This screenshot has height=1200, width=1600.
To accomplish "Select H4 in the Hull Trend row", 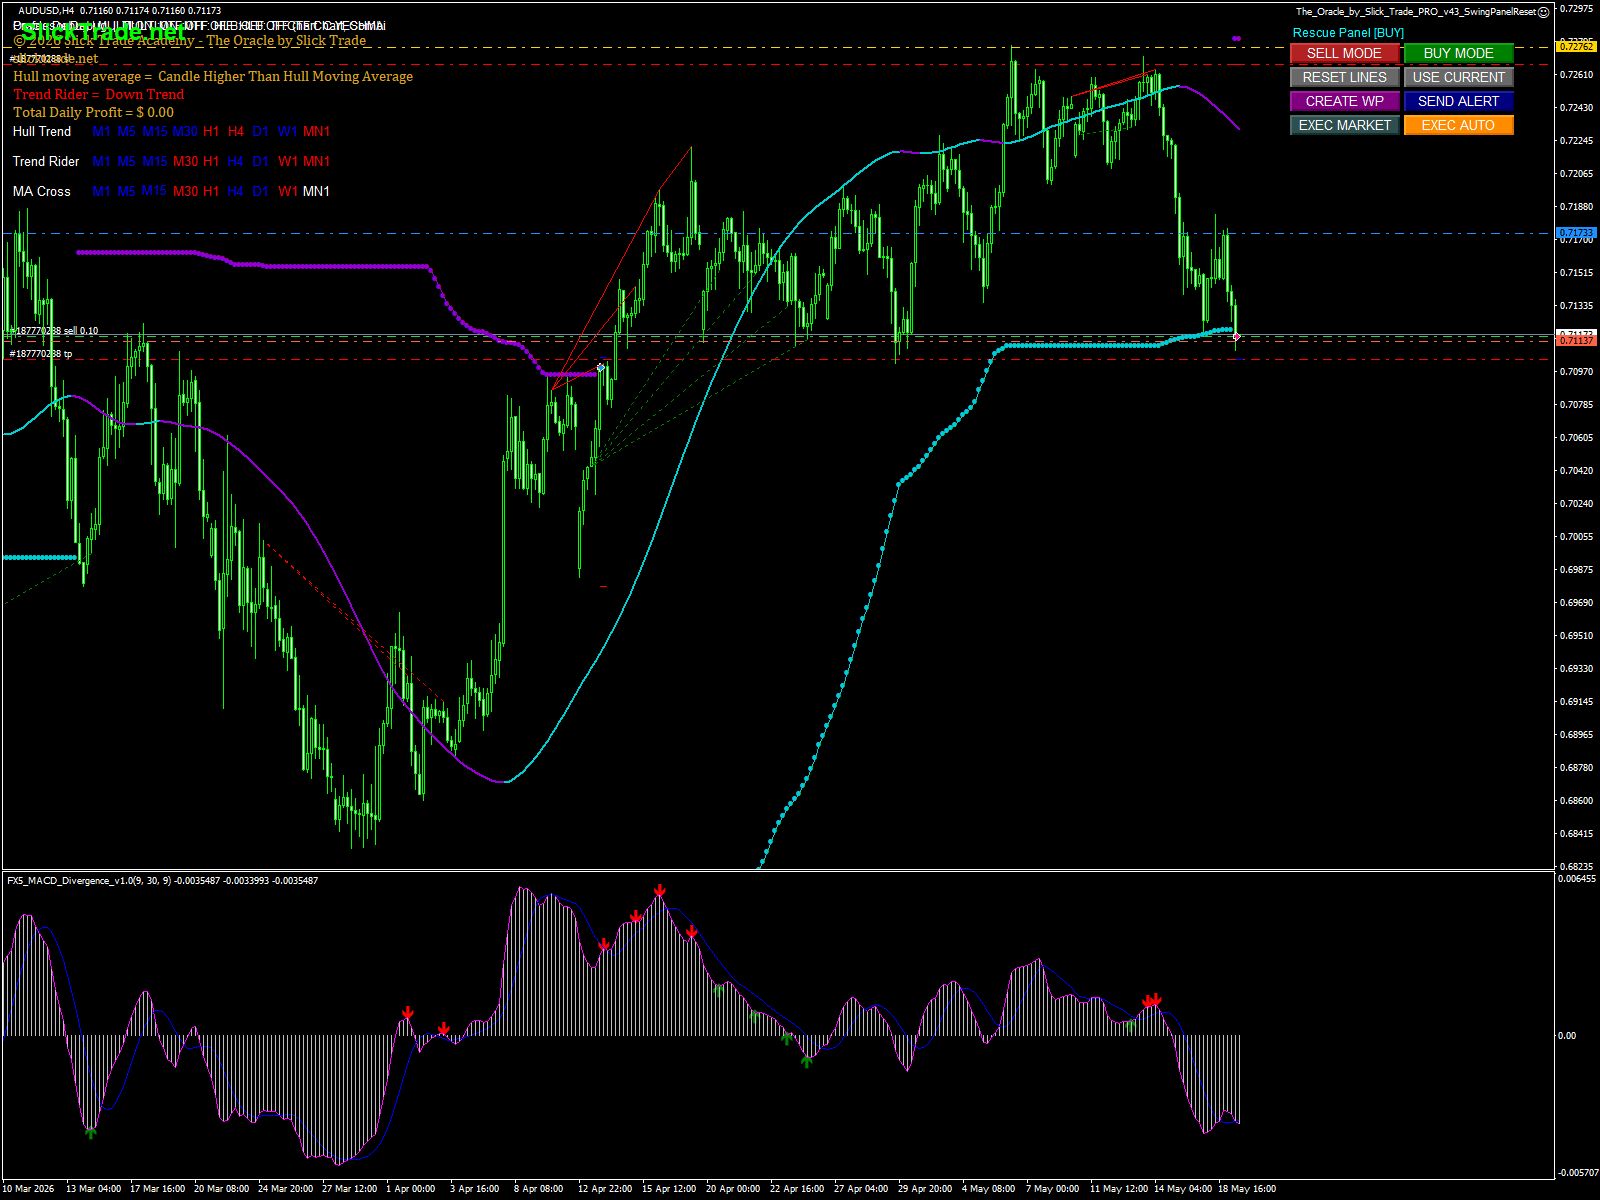I will click(236, 131).
